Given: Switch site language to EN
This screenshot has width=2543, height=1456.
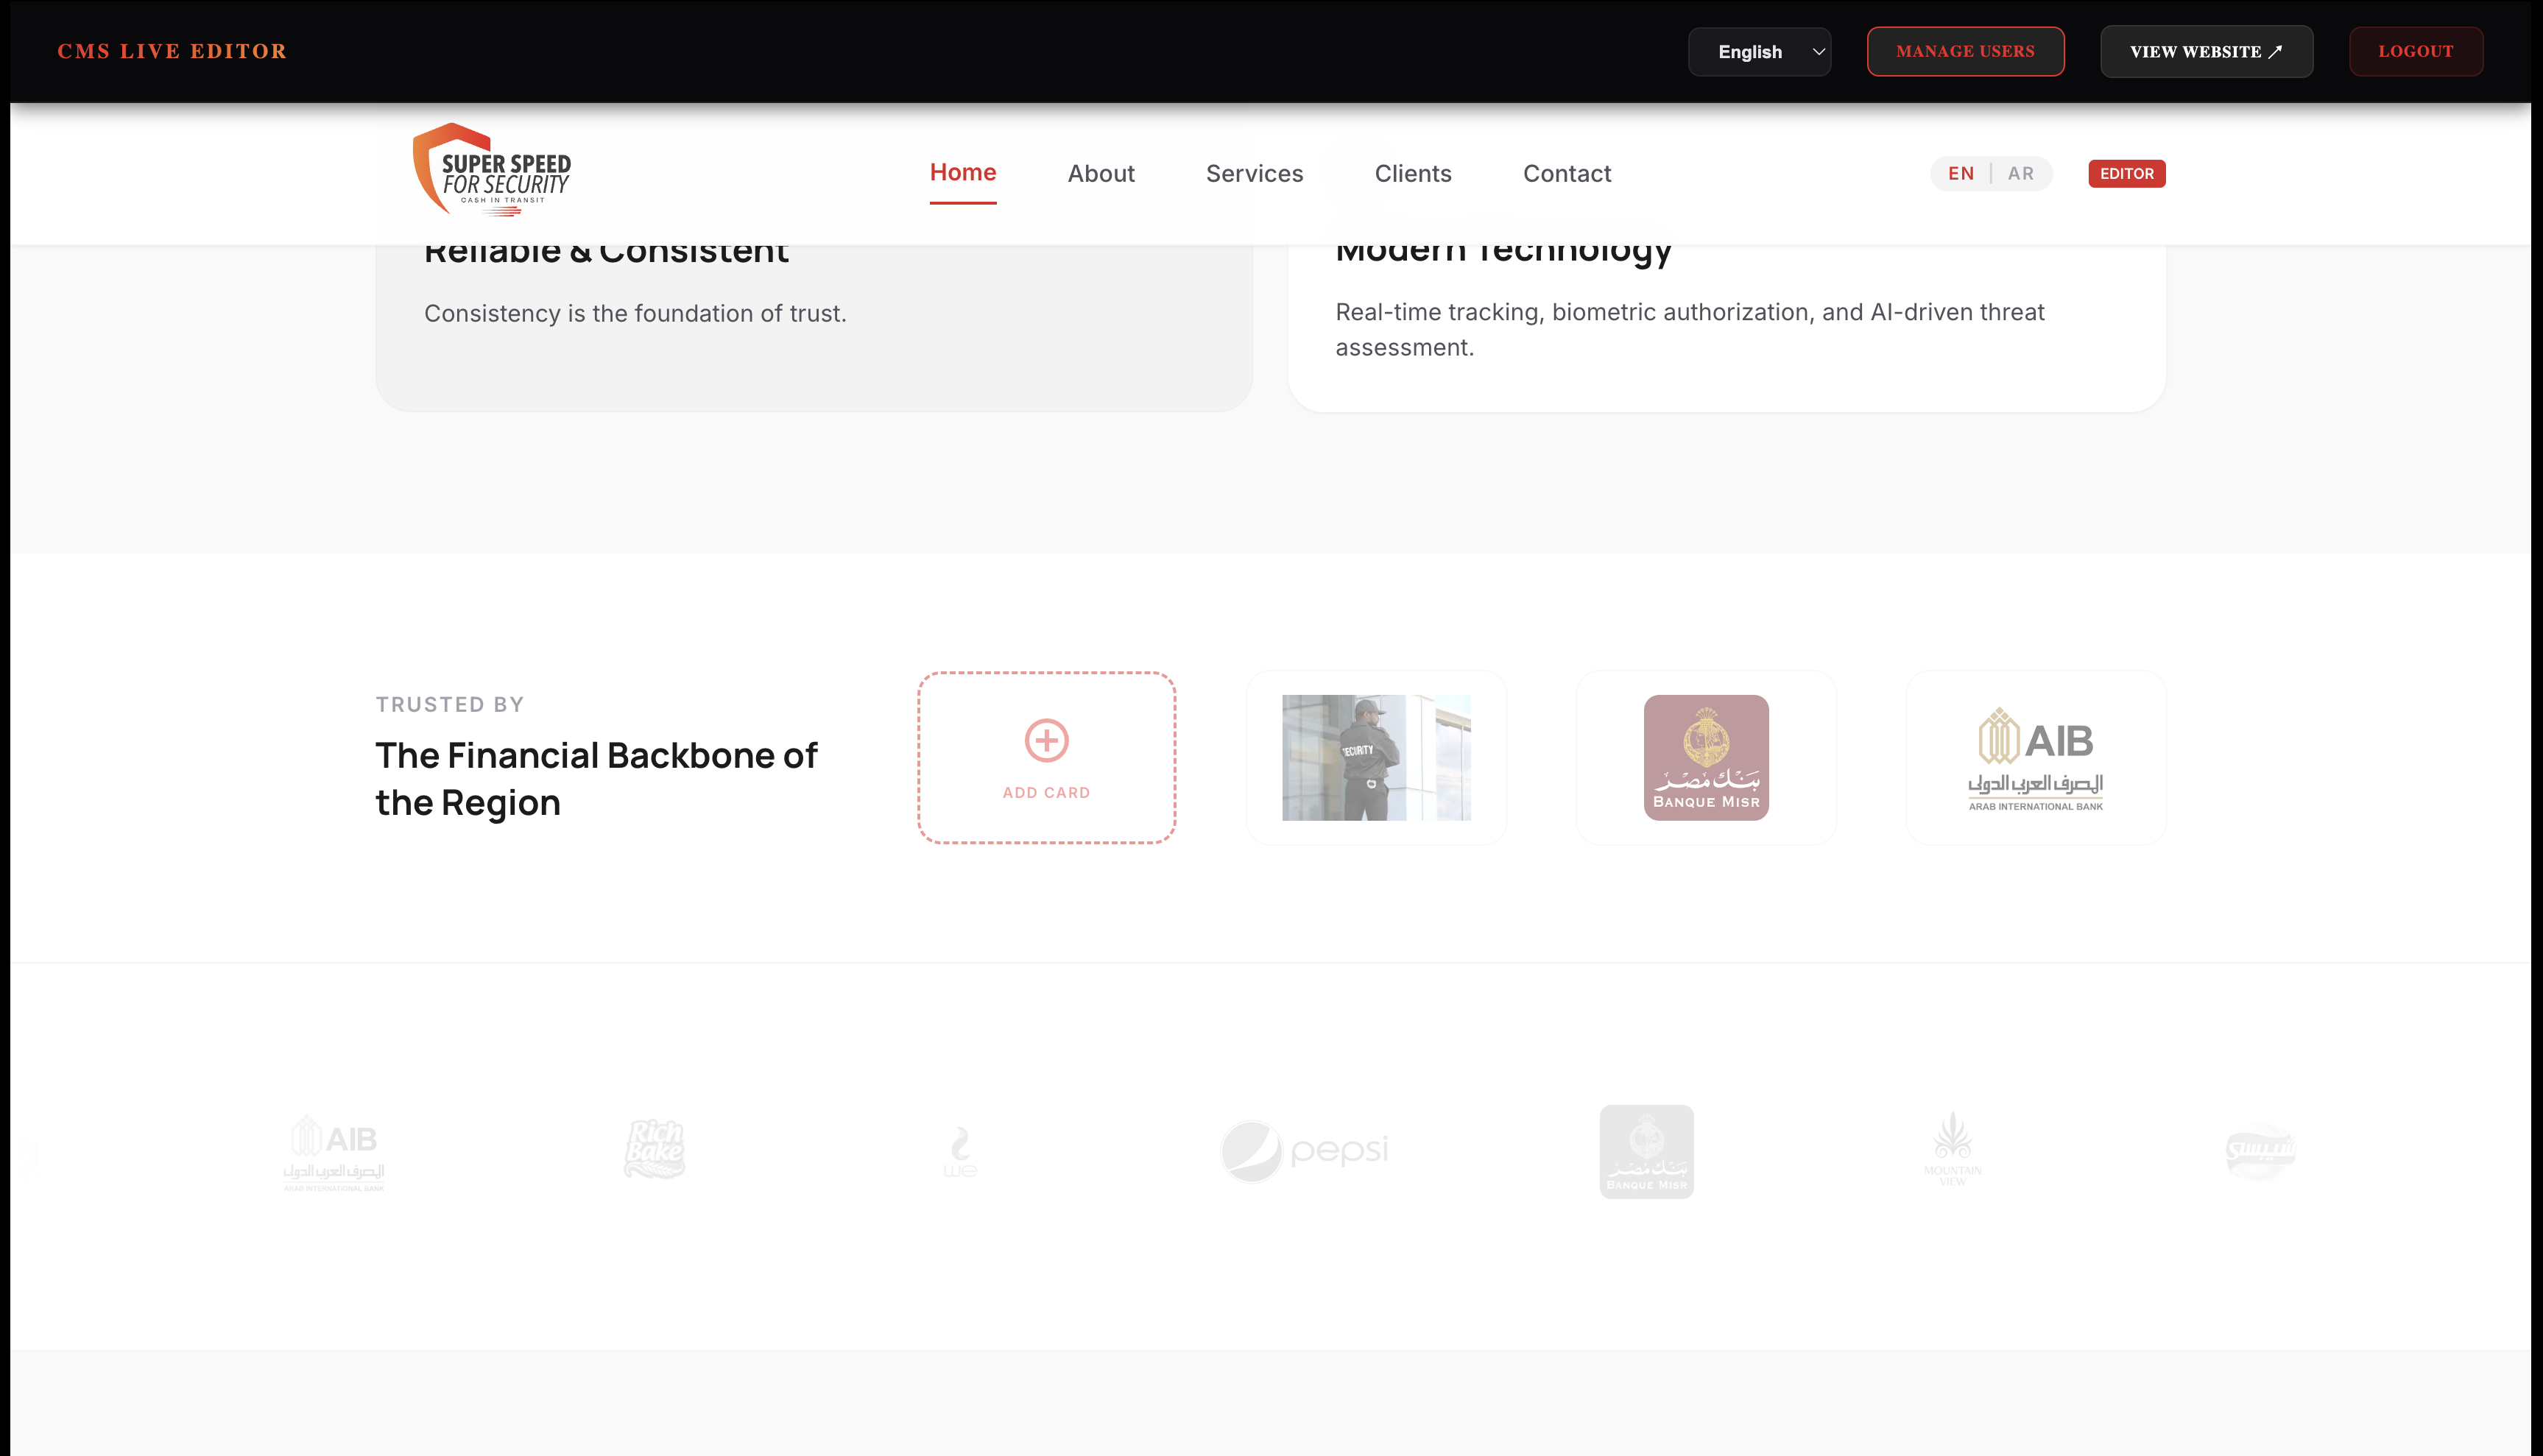Looking at the screenshot, I should pos(1960,173).
